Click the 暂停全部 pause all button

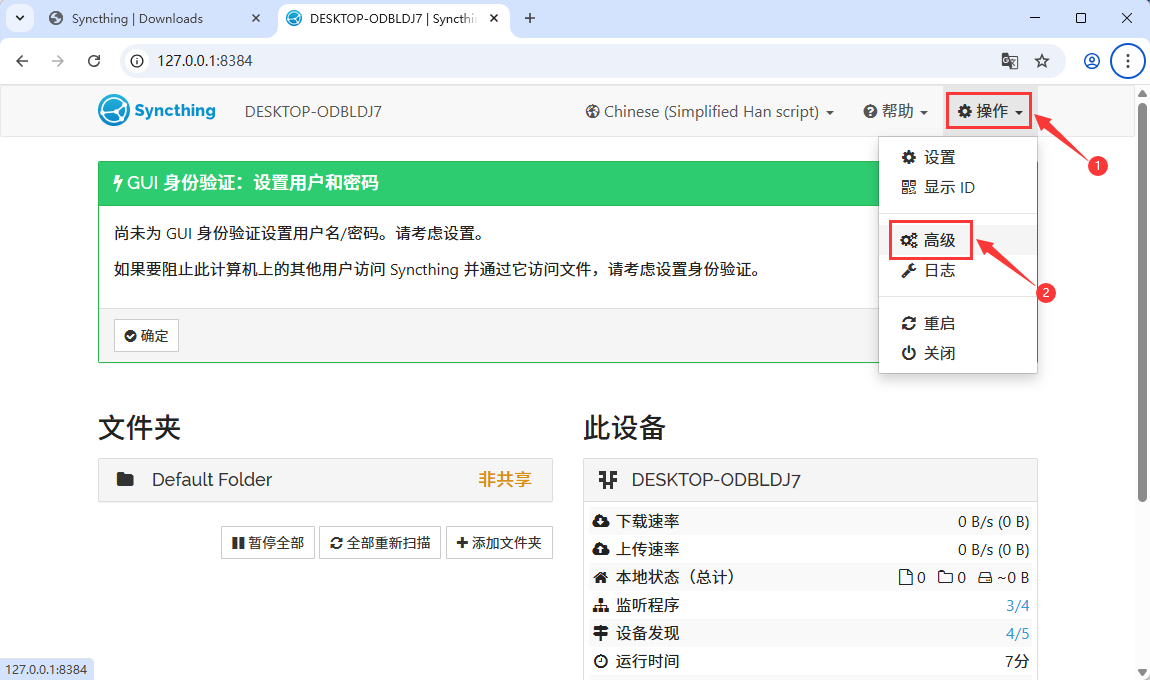coord(268,542)
